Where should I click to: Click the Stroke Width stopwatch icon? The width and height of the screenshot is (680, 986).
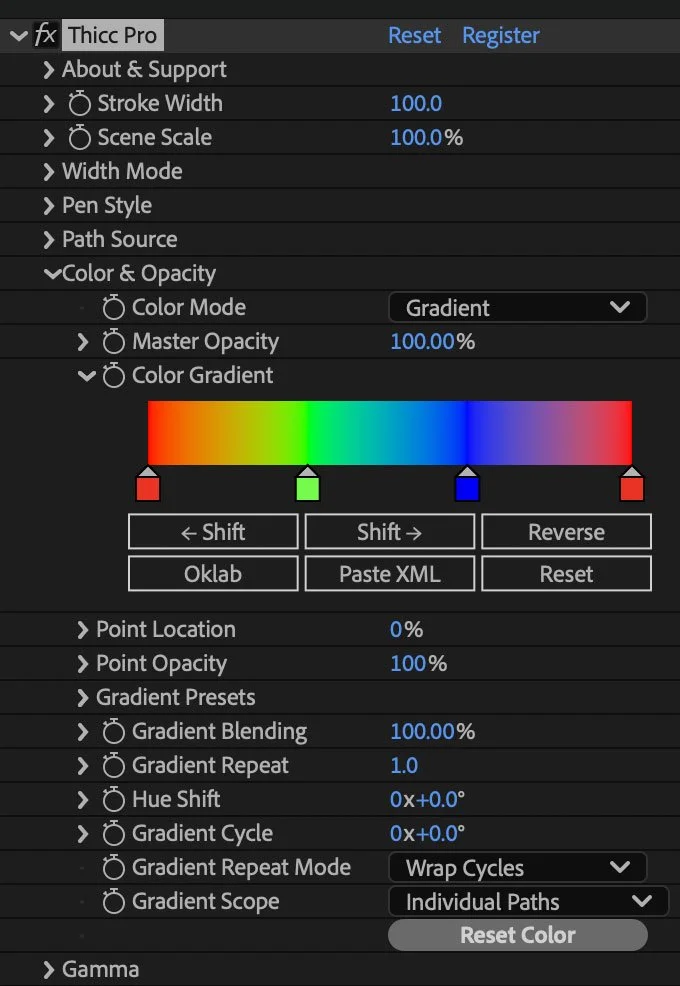79,103
